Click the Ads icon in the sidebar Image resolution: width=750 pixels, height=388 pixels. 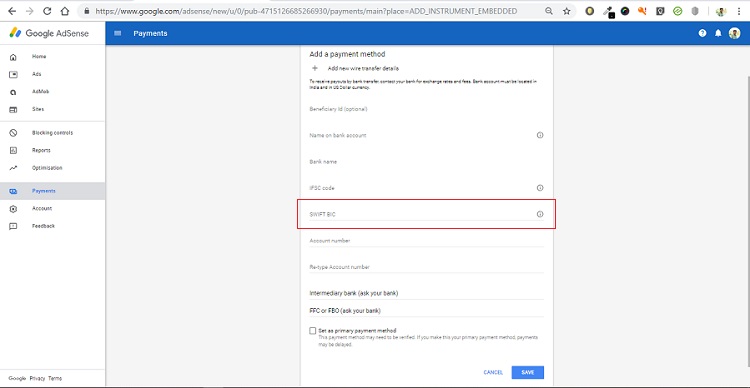click(13, 74)
